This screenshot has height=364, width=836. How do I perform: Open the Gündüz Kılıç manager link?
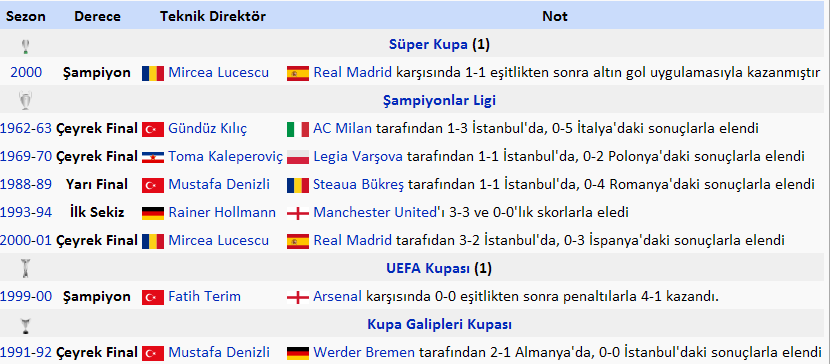point(208,128)
